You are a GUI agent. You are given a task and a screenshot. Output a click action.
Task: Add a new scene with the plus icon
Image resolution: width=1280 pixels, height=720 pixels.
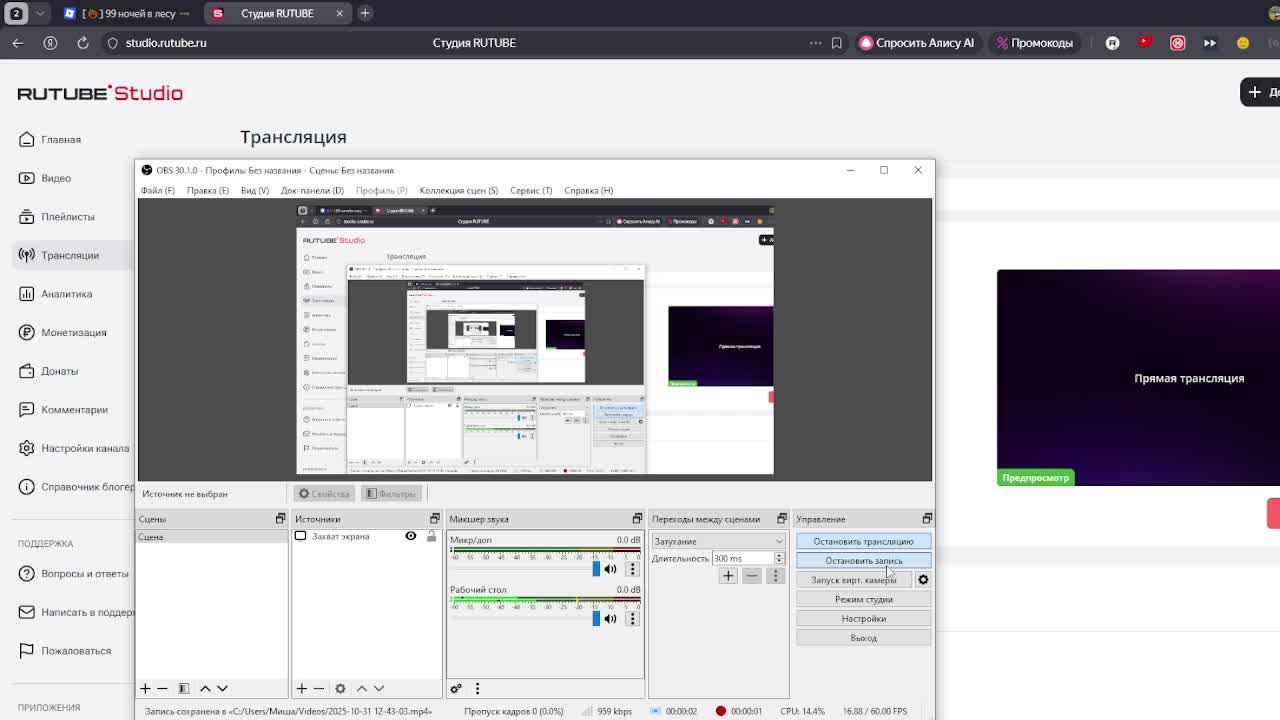[x=145, y=688]
